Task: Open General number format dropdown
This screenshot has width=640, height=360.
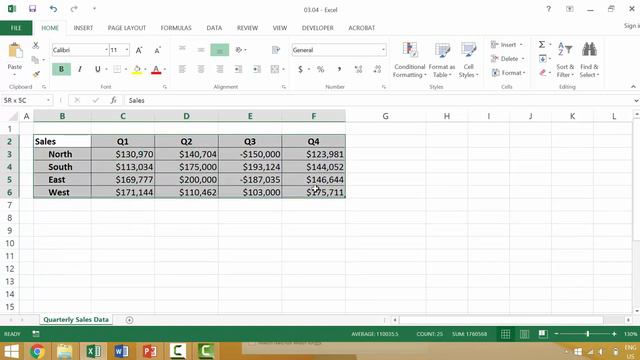Action: click(x=383, y=50)
